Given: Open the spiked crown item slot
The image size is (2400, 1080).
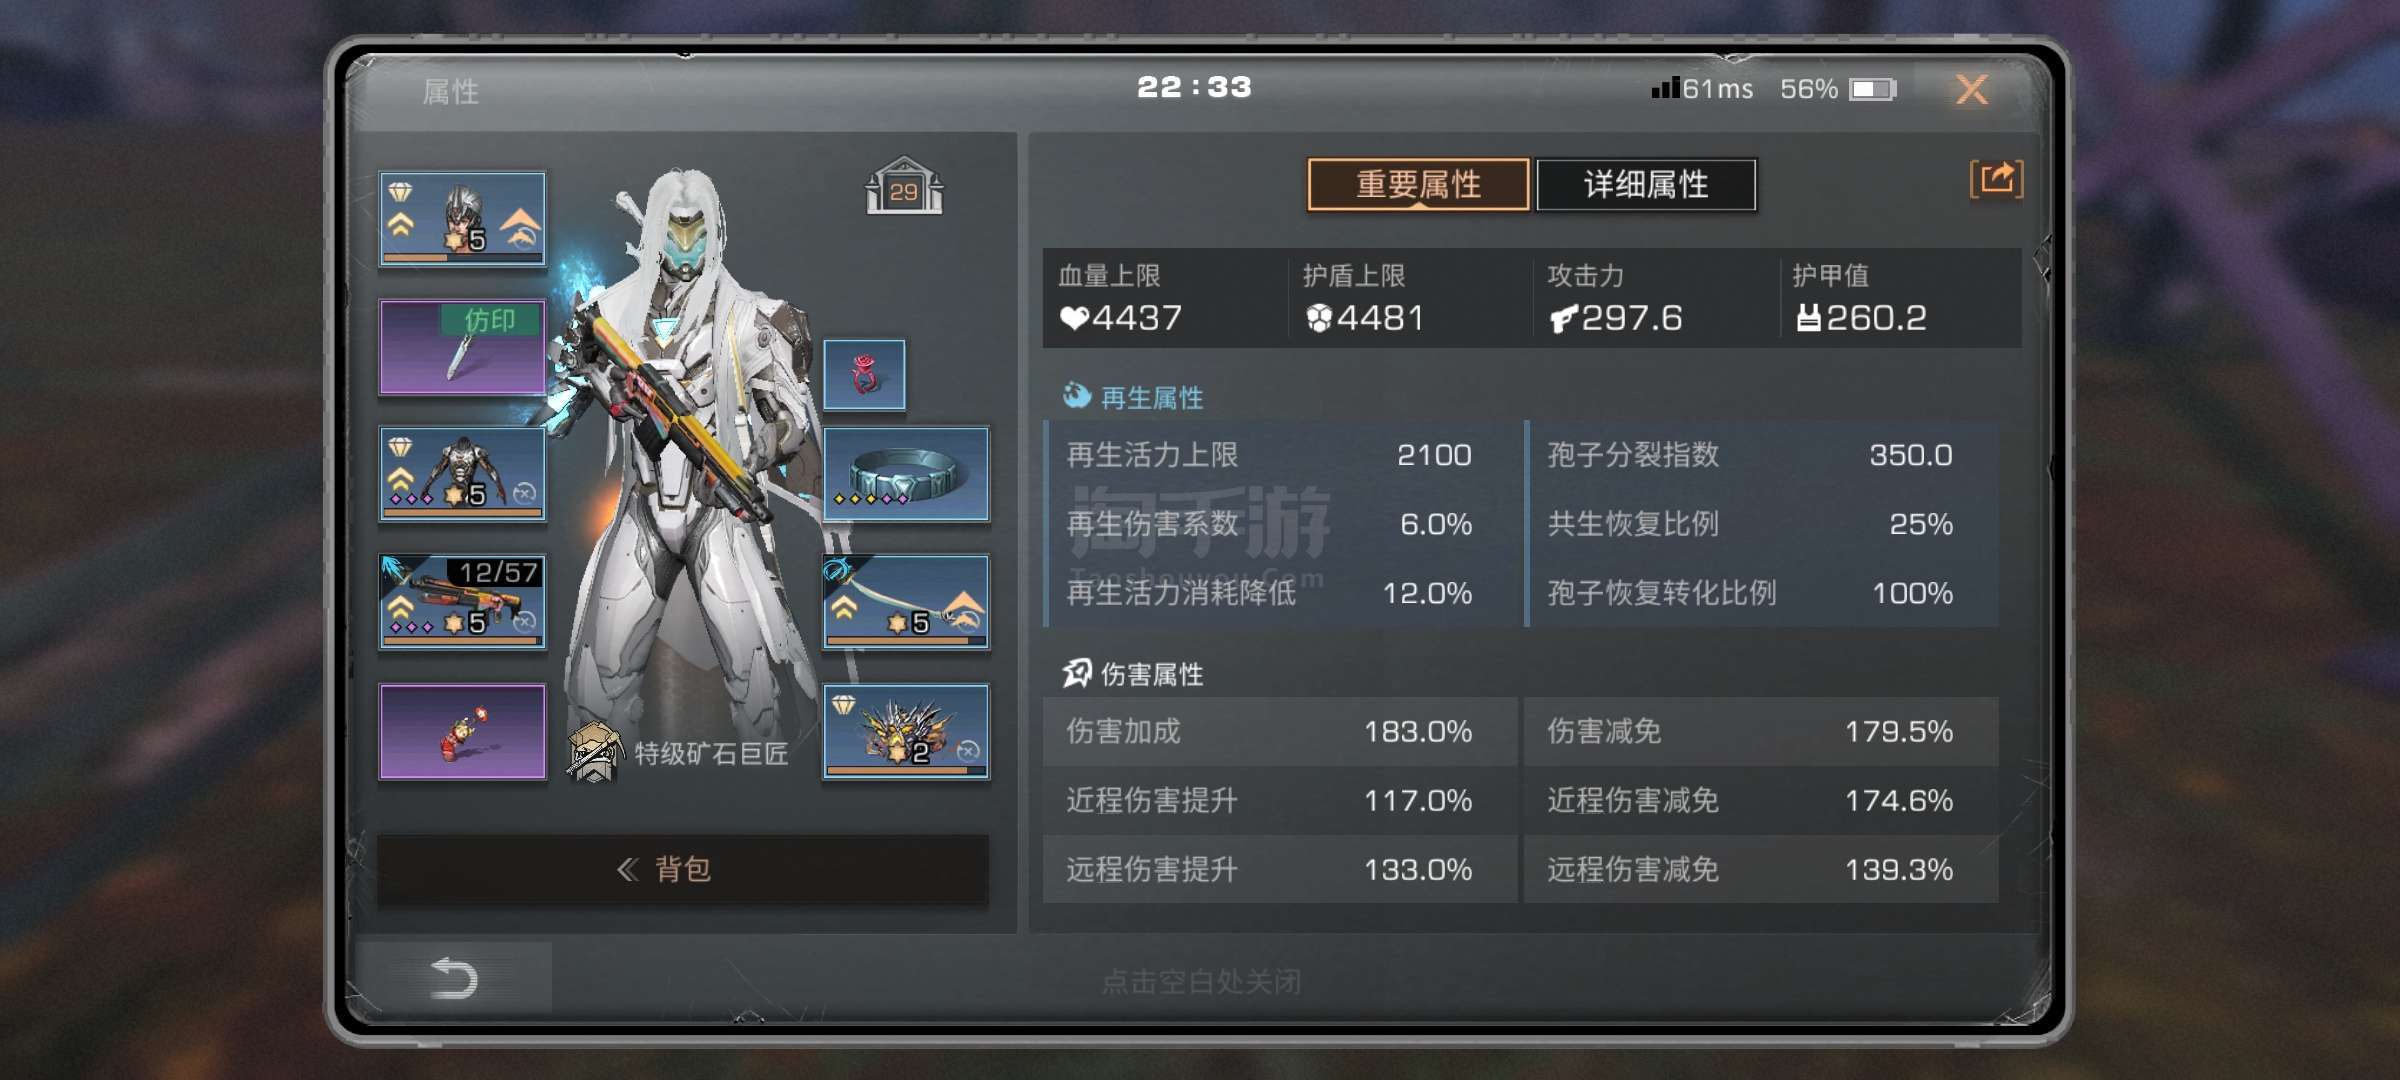Looking at the screenshot, I should point(906,731).
